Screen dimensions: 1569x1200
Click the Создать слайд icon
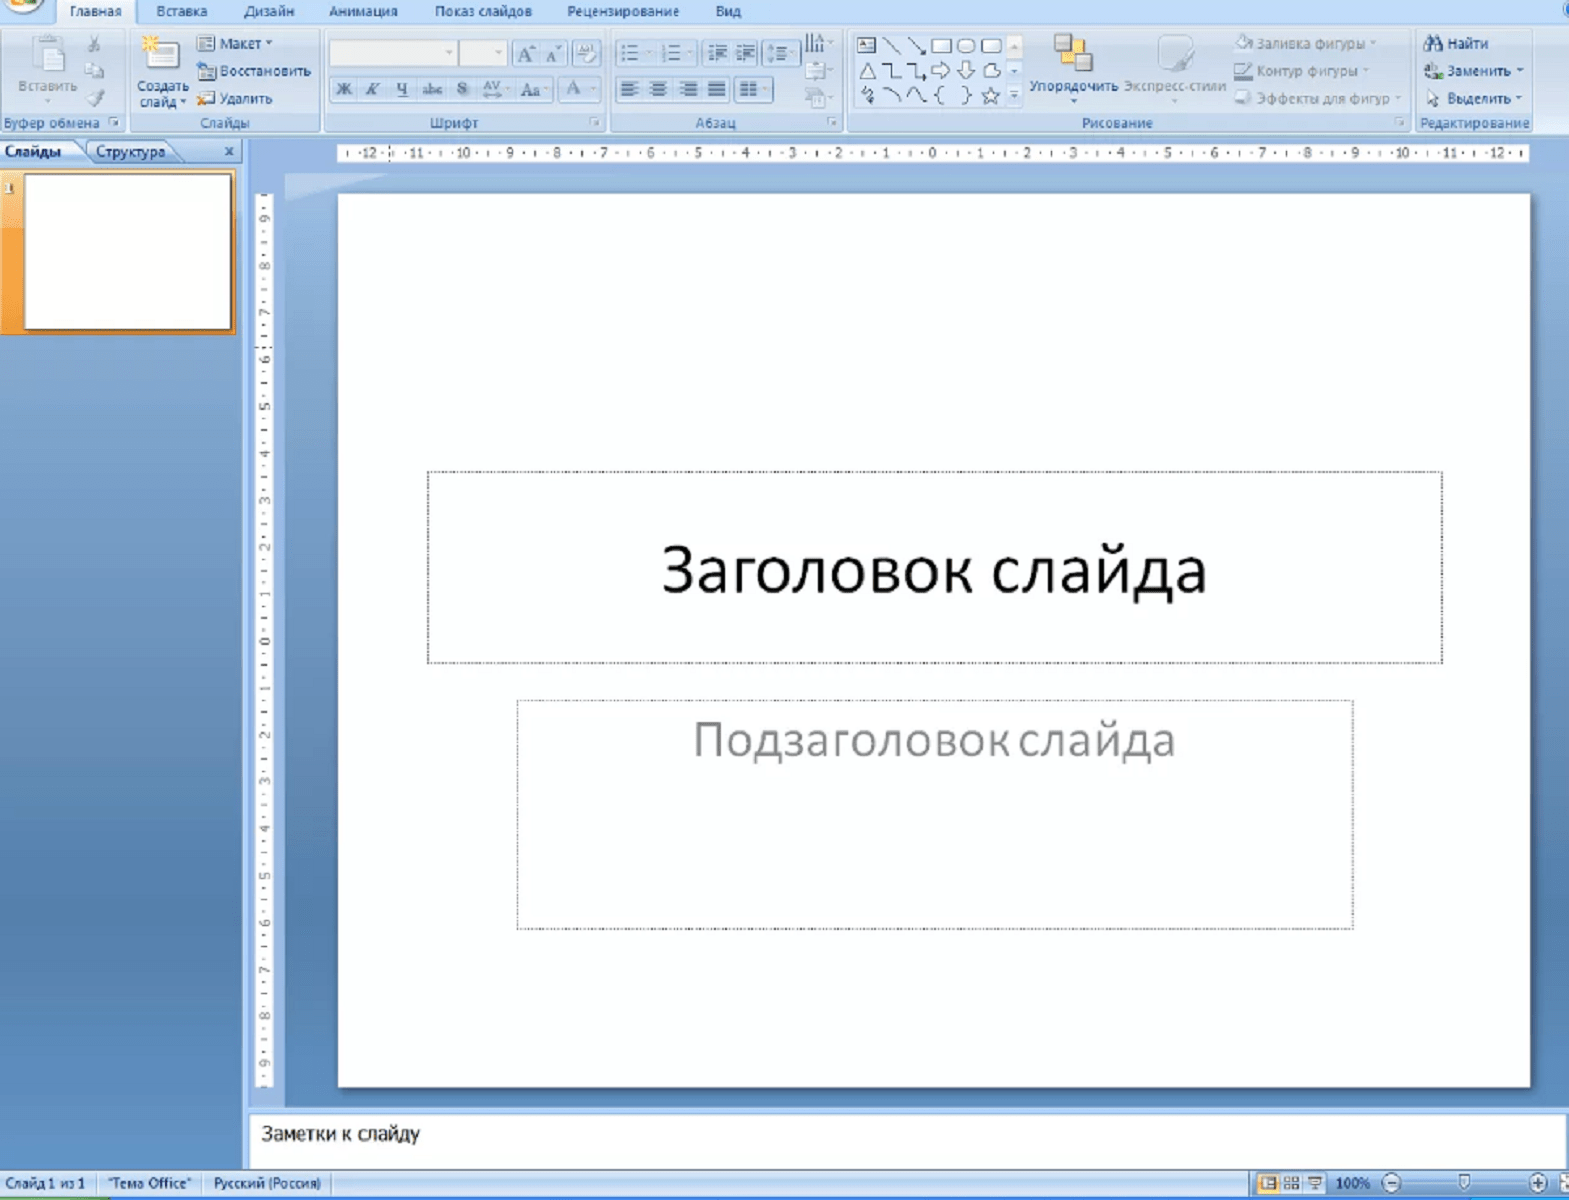tap(160, 56)
